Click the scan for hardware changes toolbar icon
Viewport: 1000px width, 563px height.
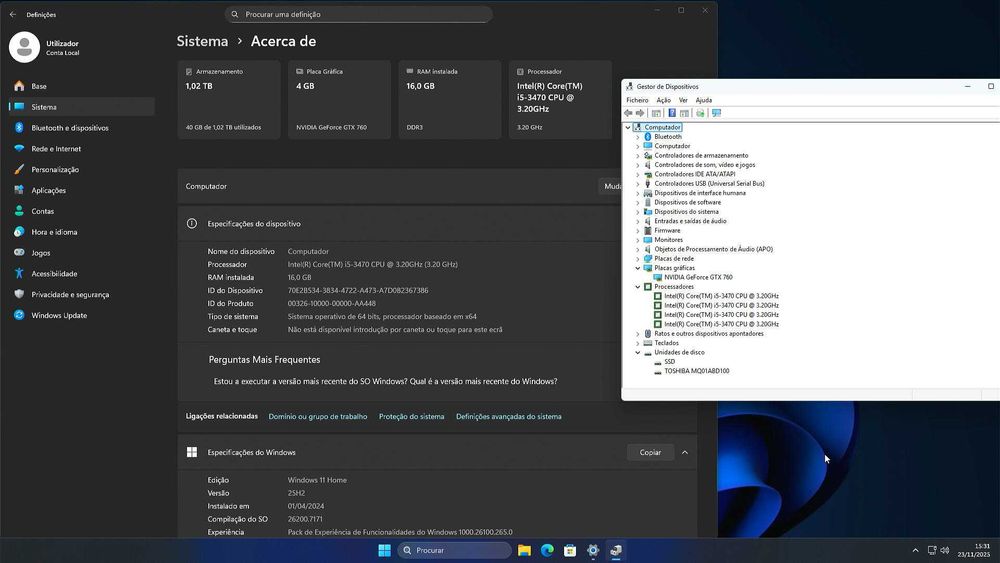click(x=700, y=113)
